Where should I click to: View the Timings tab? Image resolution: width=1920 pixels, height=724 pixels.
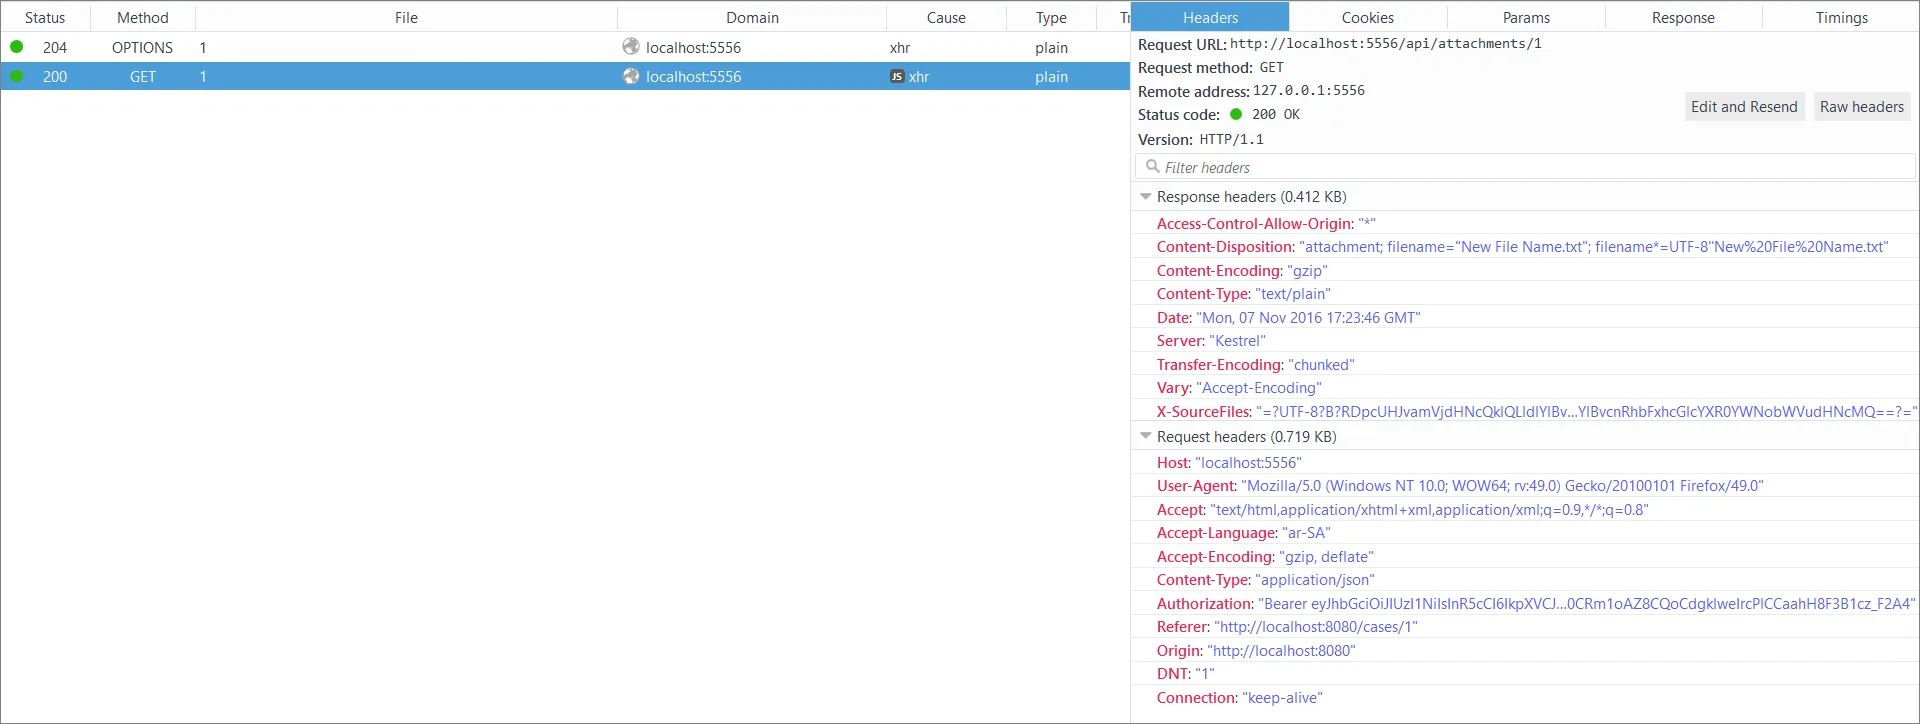[x=1841, y=17]
